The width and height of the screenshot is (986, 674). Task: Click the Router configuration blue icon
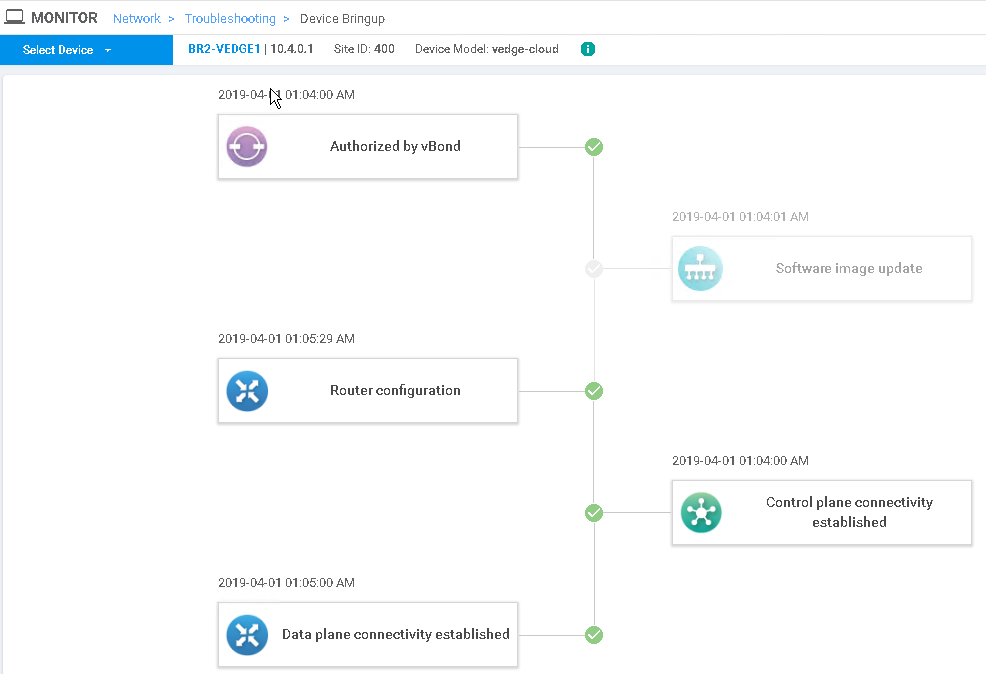pyautogui.click(x=246, y=391)
